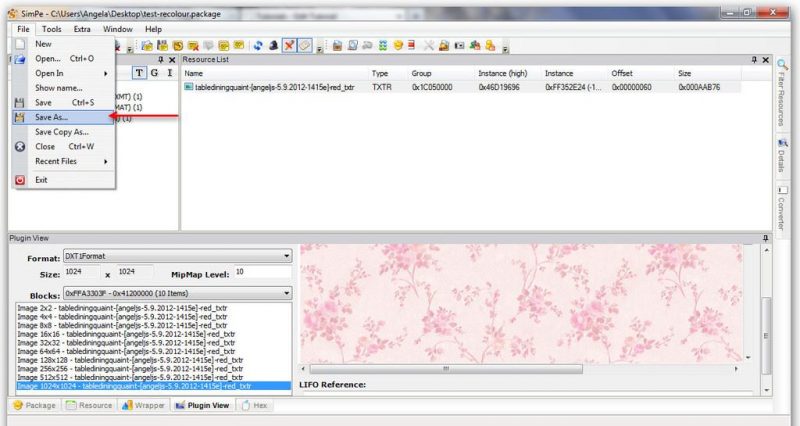This screenshot has width=800, height=426.
Task: Click the crossed tools toolbar icon
Action: 429,46
